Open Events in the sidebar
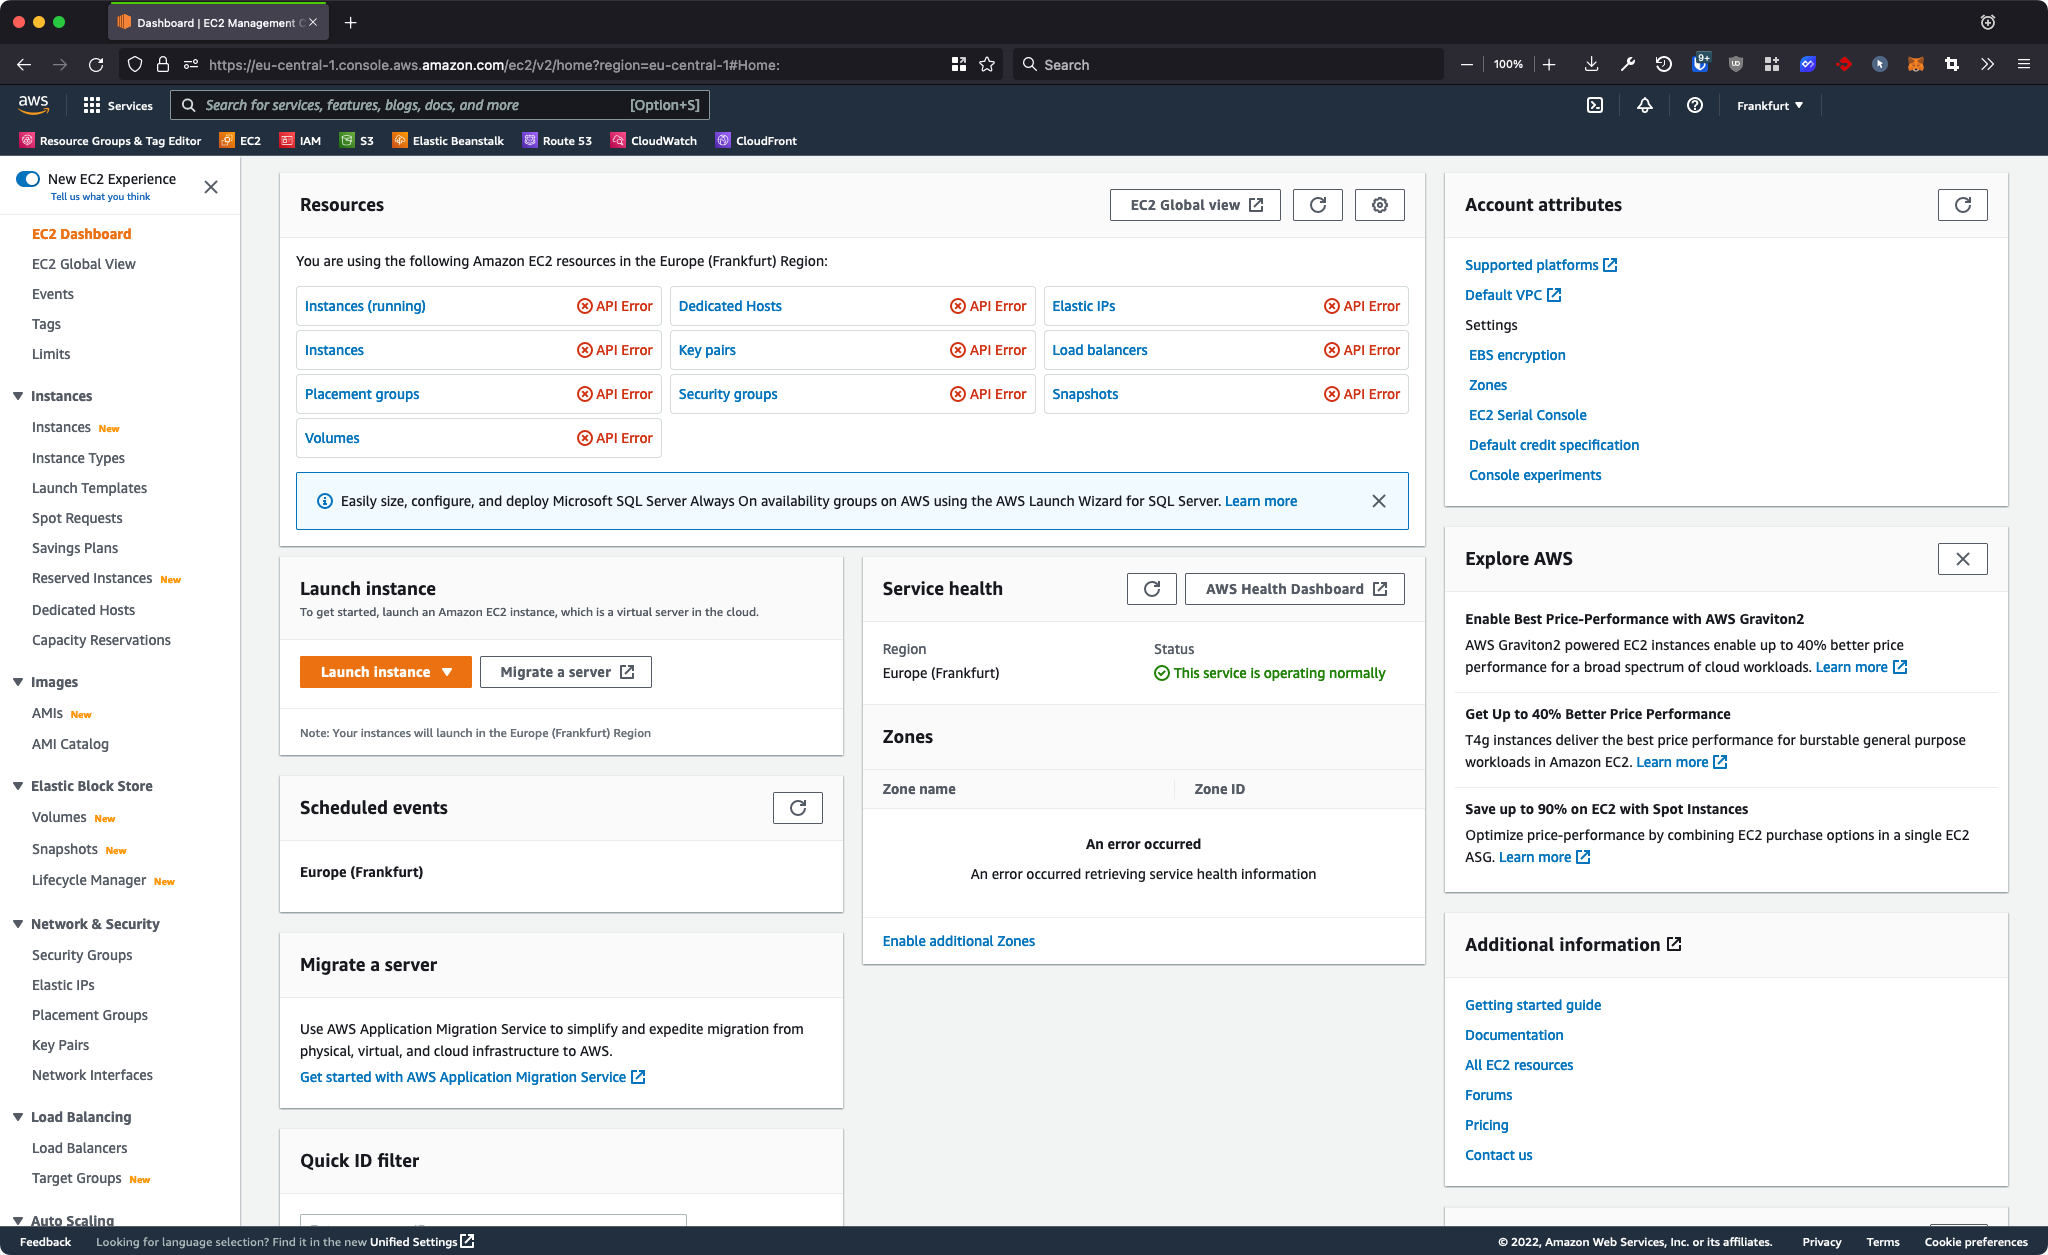The height and width of the screenshot is (1255, 2048). pos(53,294)
